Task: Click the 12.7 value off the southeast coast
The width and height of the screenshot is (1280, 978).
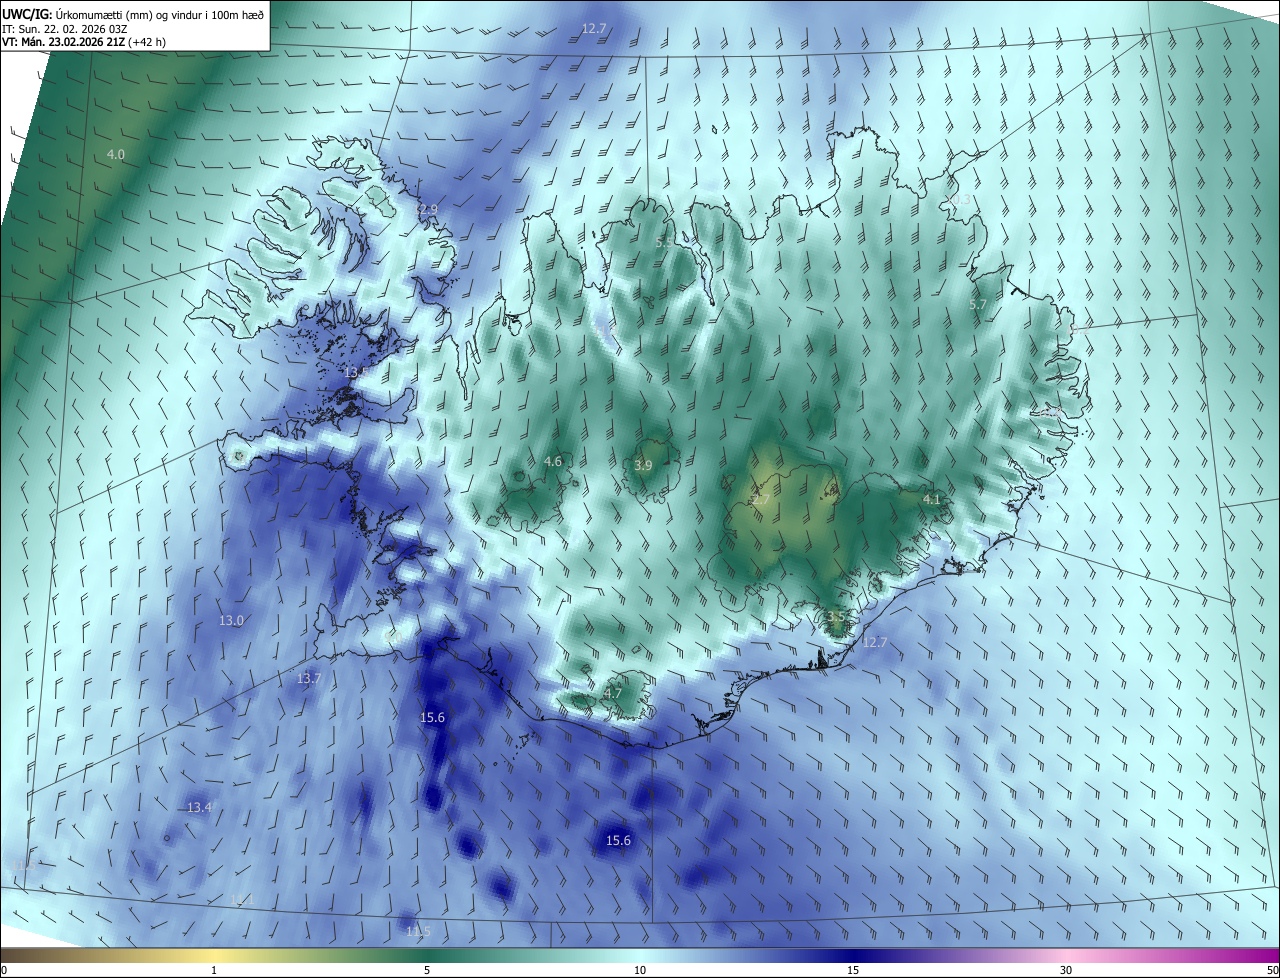Action: coord(874,642)
